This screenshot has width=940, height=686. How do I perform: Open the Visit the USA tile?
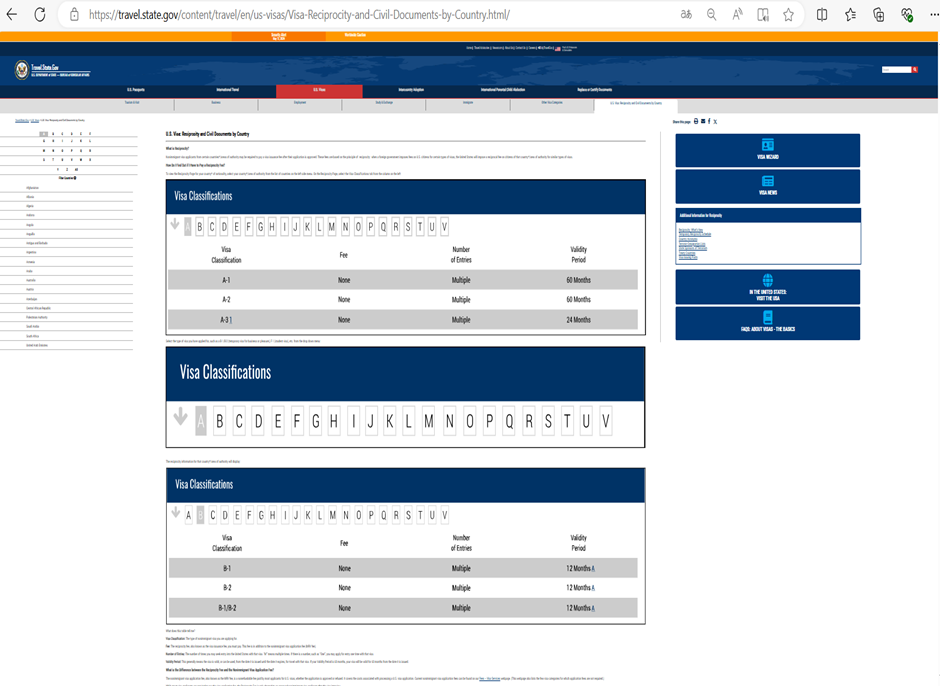(767, 287)
